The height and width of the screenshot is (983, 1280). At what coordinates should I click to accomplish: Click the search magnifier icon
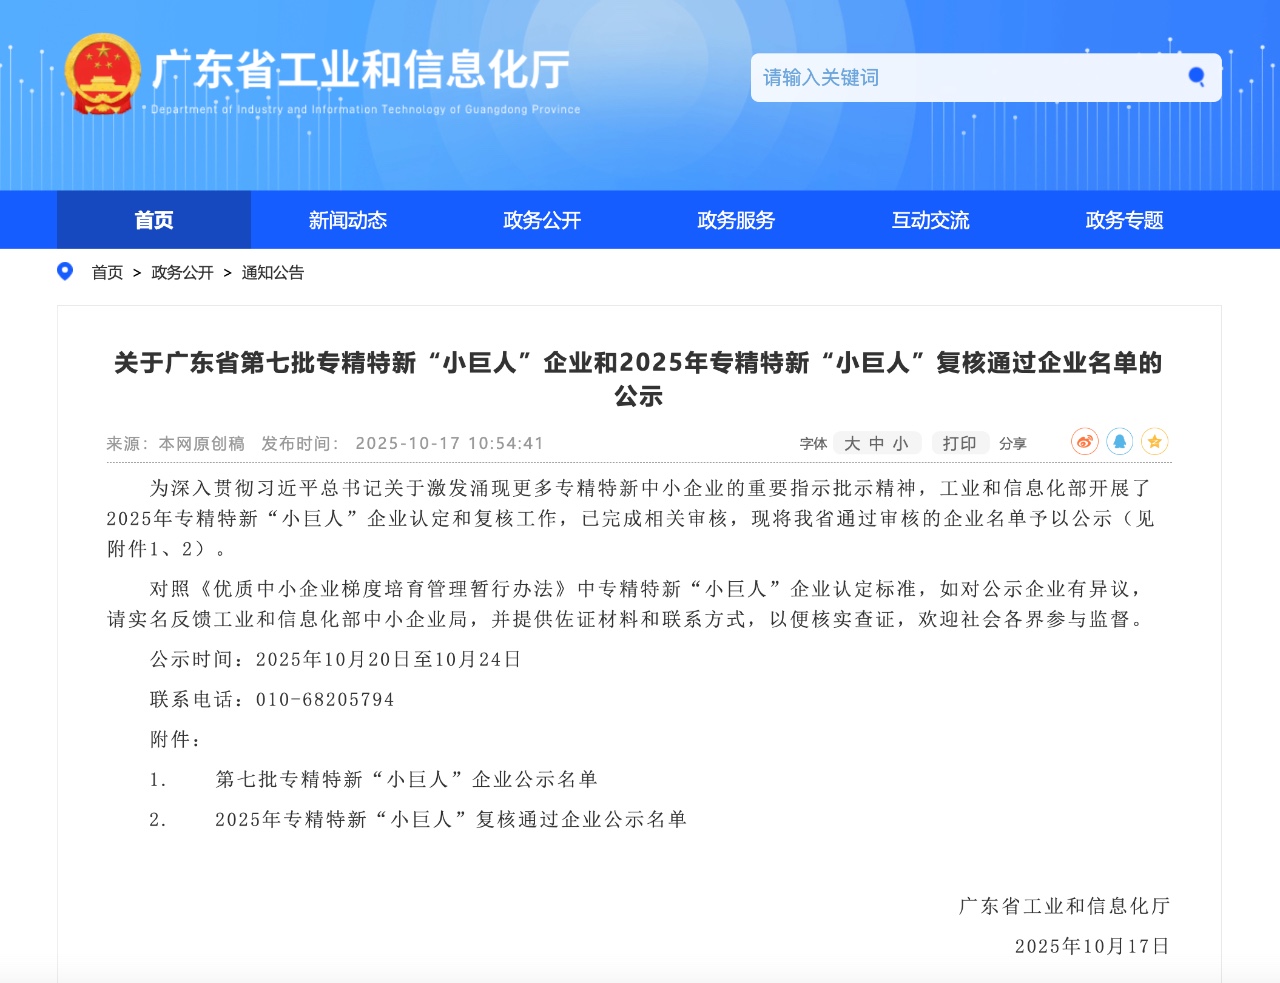click(x=1194, y=76)
